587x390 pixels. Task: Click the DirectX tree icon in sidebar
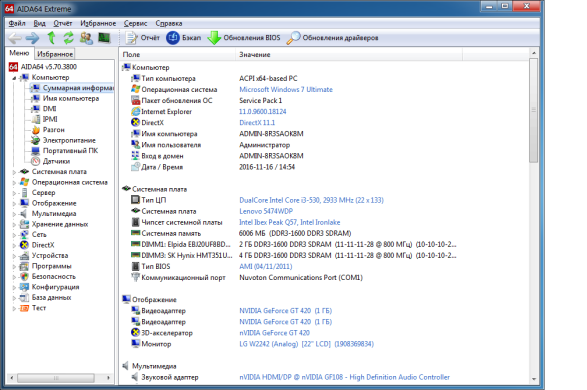[x=24, y=245]
